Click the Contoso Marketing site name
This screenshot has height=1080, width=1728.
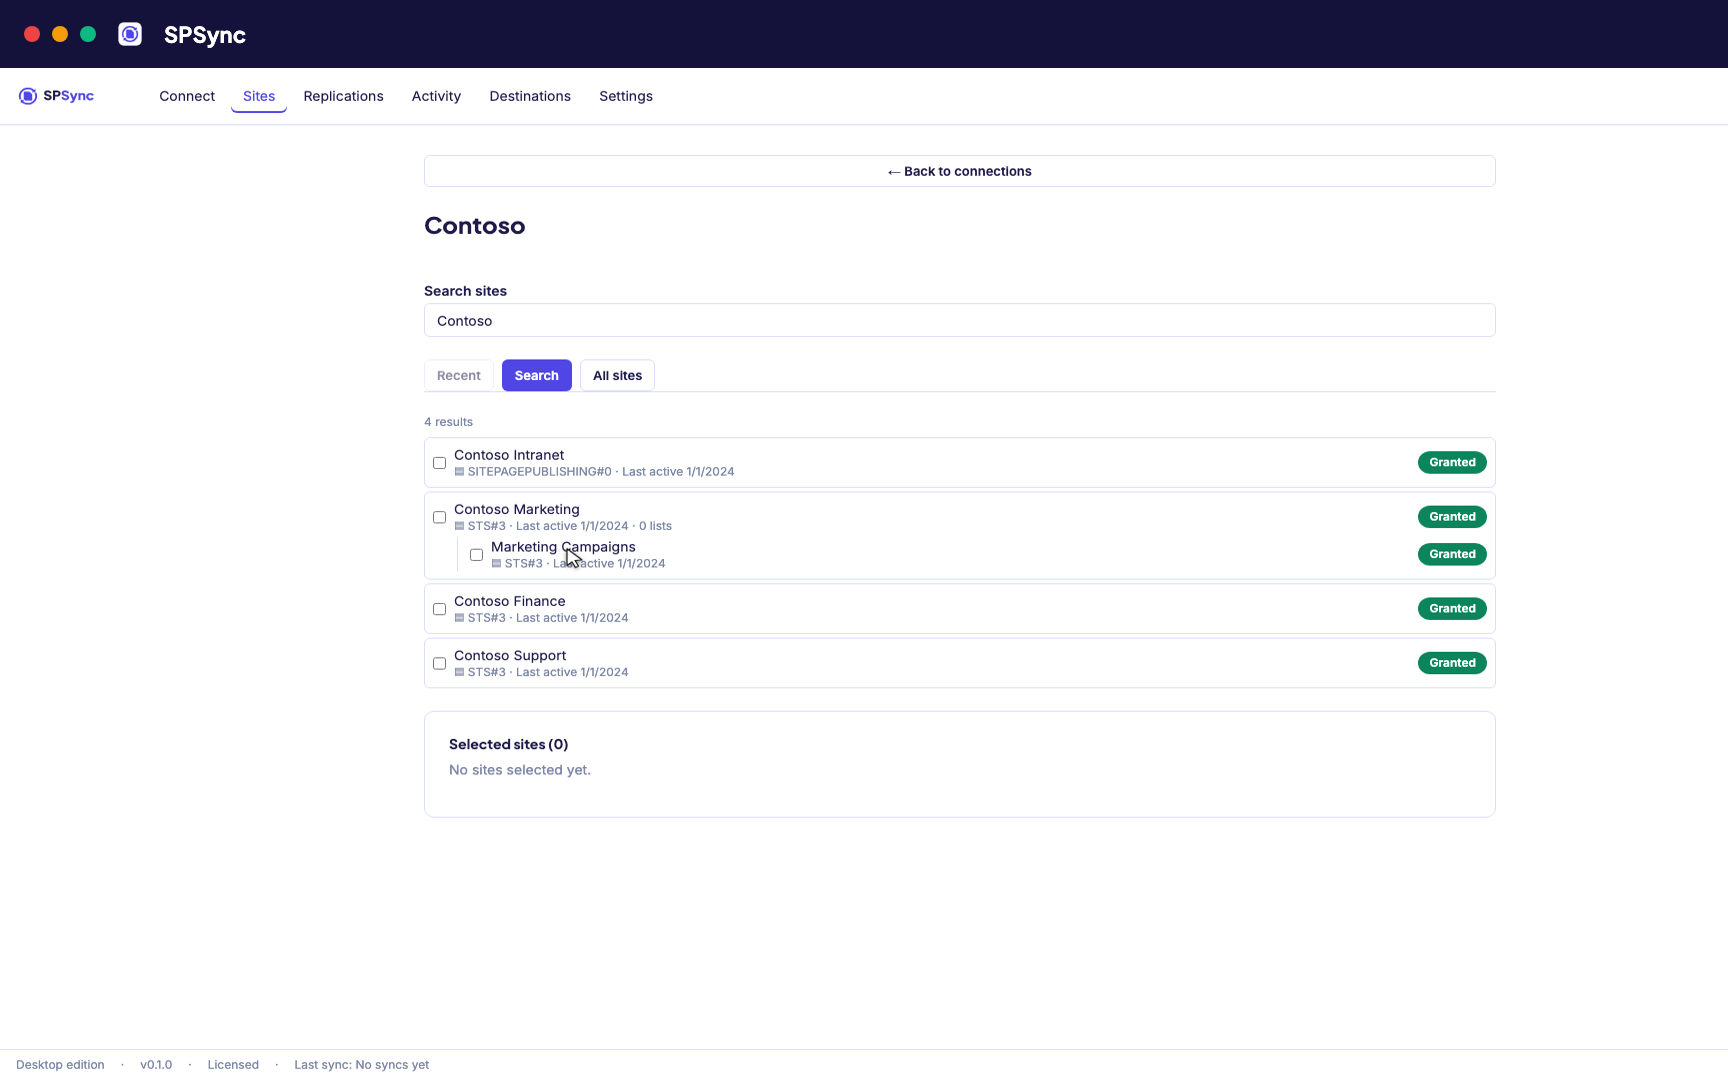517,509
